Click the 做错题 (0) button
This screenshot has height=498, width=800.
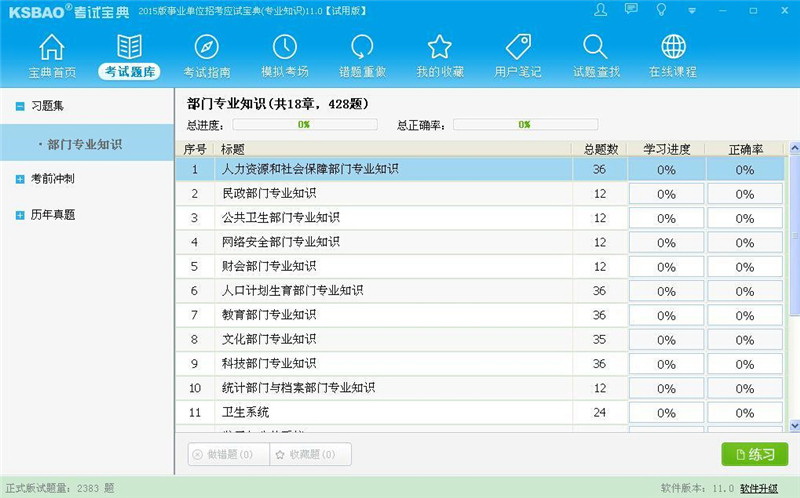pos(229,454)
